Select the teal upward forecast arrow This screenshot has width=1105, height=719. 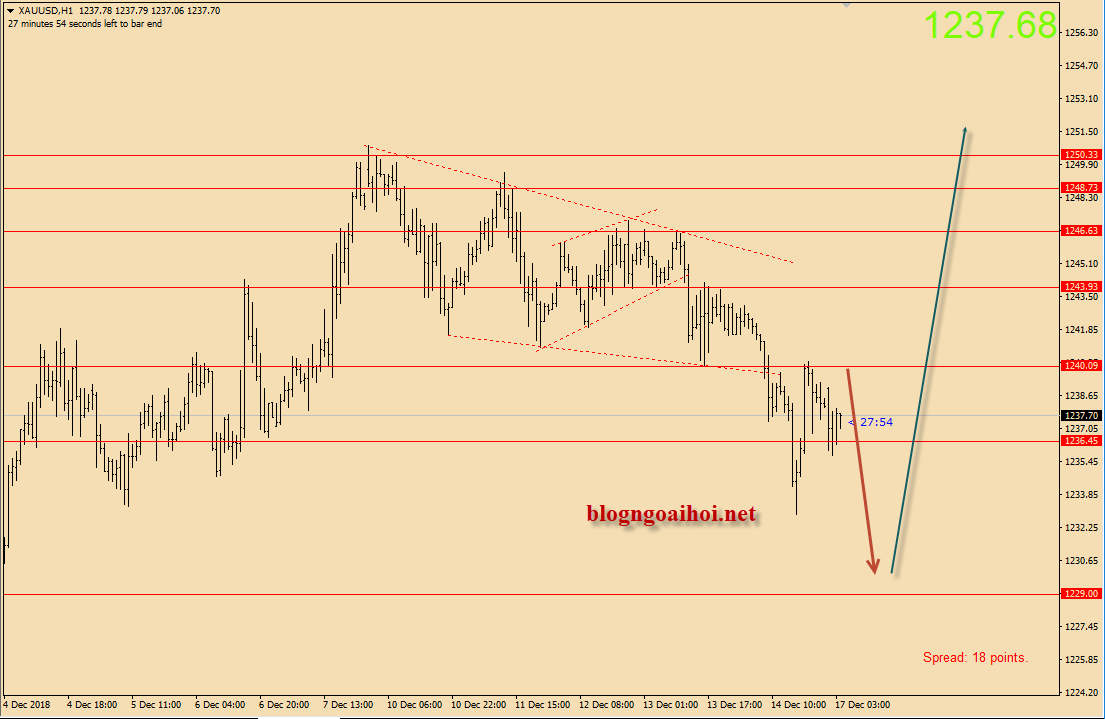[929, 350]
